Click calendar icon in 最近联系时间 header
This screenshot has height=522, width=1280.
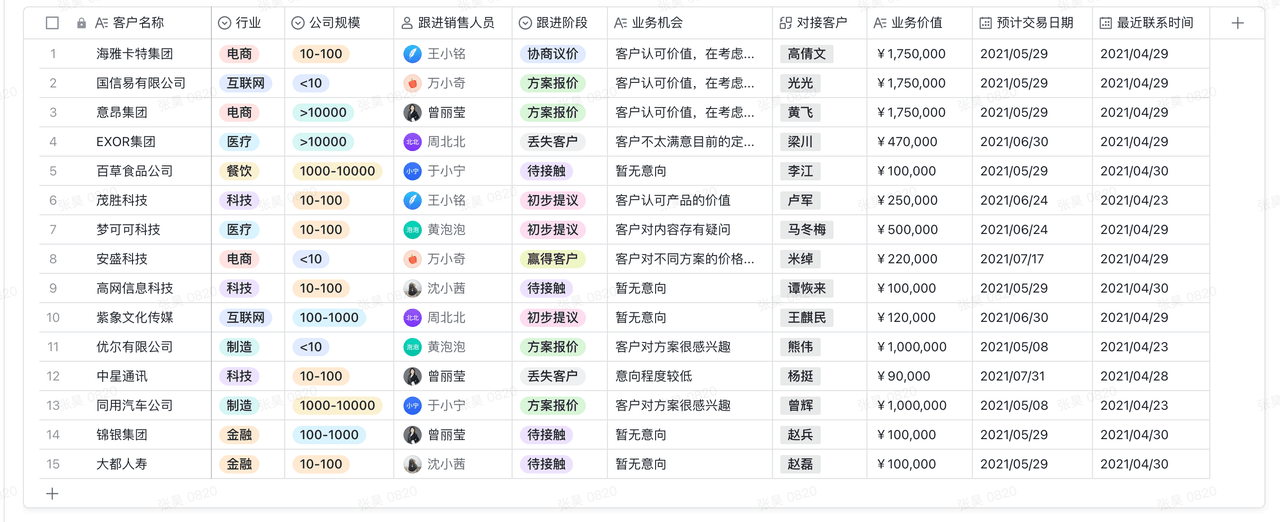[x=1105, y=23]
